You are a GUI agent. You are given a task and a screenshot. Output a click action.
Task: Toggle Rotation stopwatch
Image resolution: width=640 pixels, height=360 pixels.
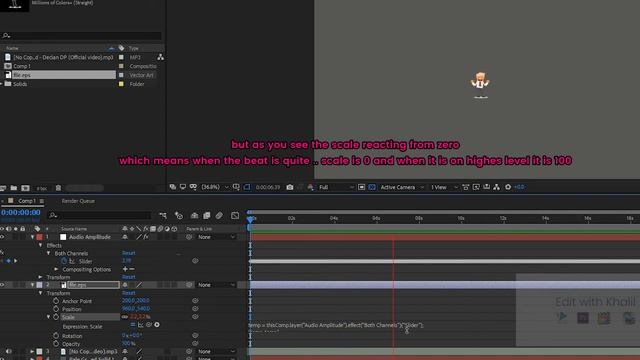click(x=56, y=336)
